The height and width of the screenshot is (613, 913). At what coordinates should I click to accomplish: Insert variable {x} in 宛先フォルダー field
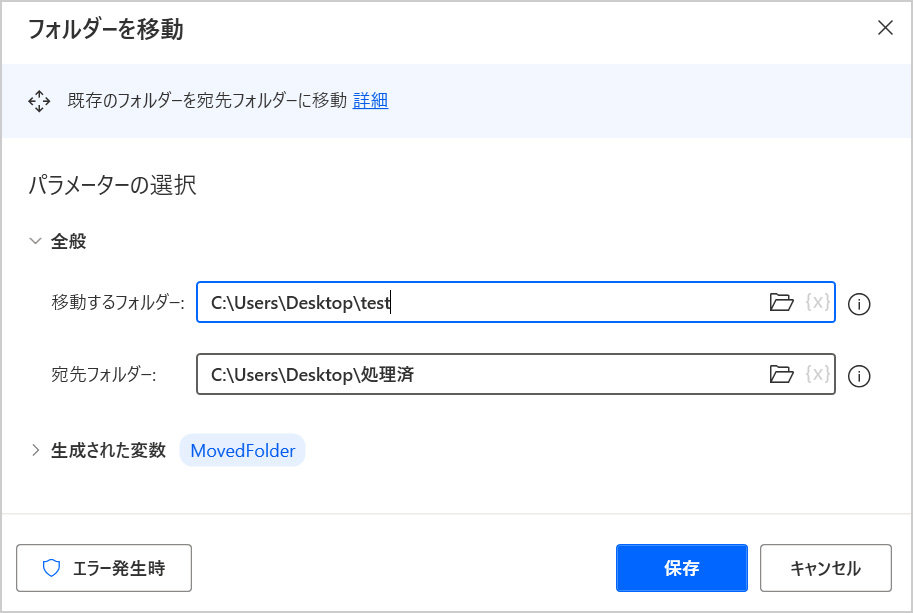(x=817, y=375)
